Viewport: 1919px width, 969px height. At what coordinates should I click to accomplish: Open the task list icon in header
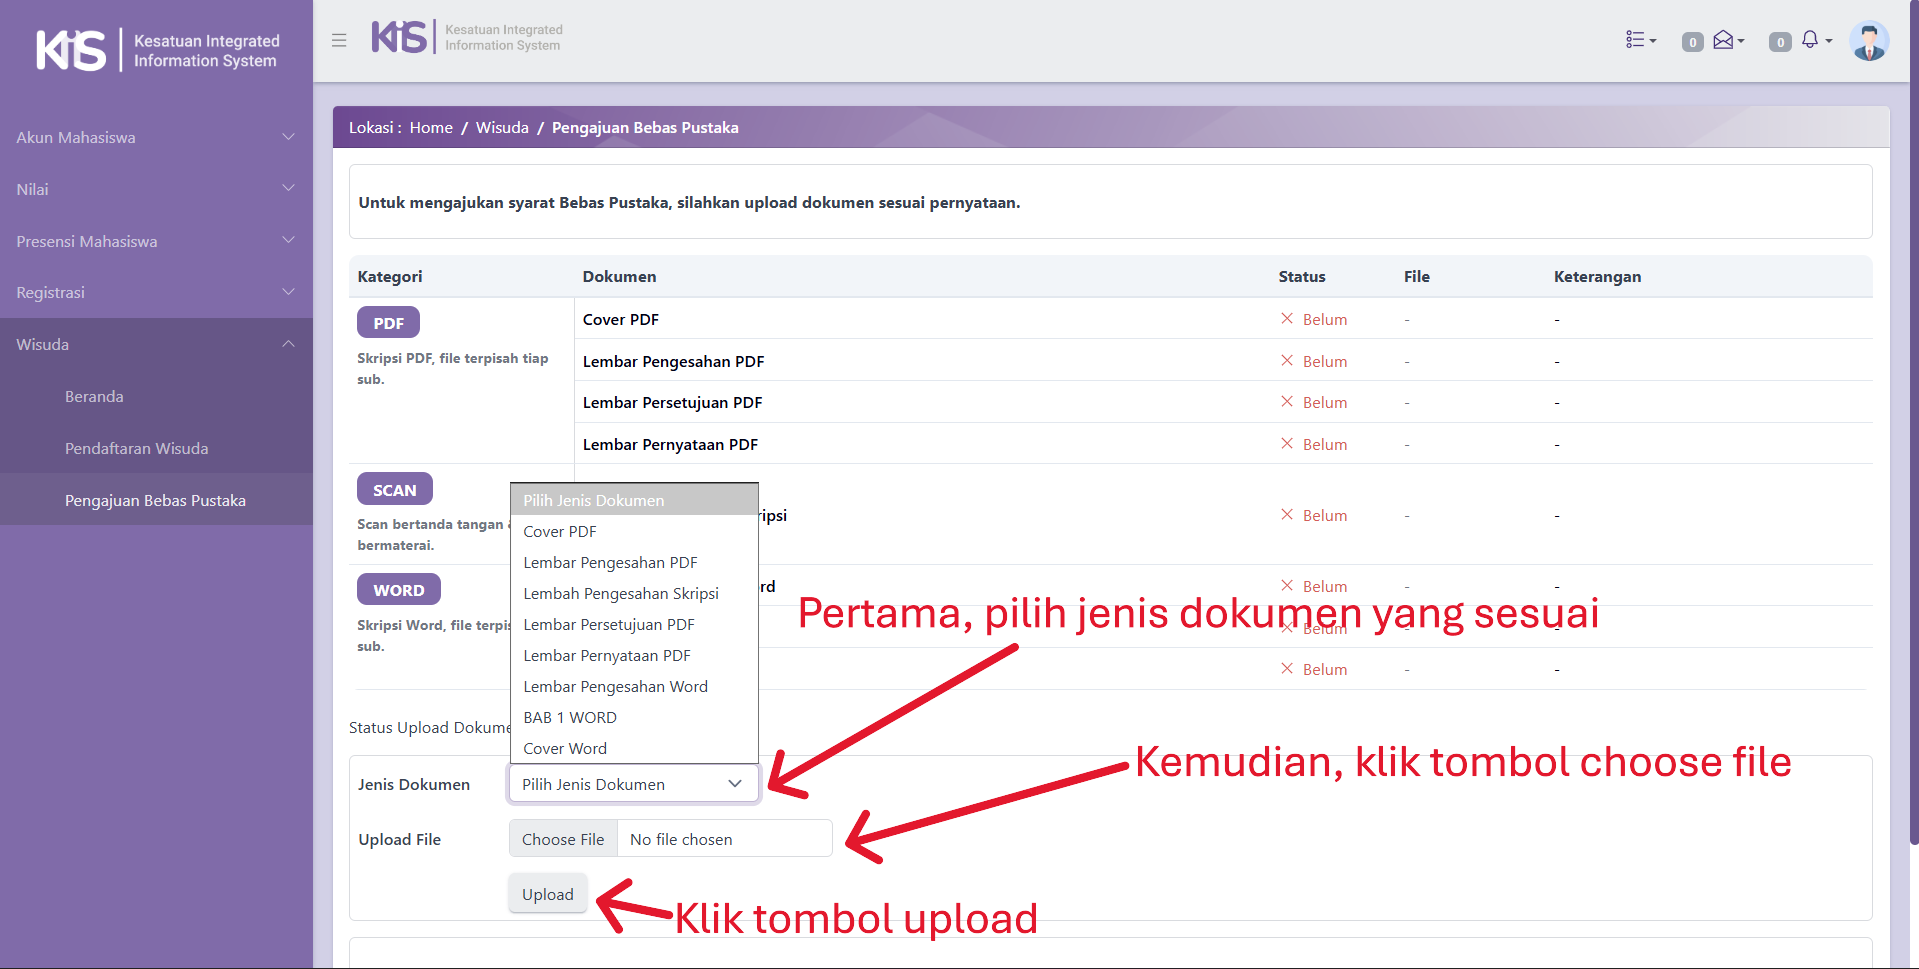(x=1640, y=40)
